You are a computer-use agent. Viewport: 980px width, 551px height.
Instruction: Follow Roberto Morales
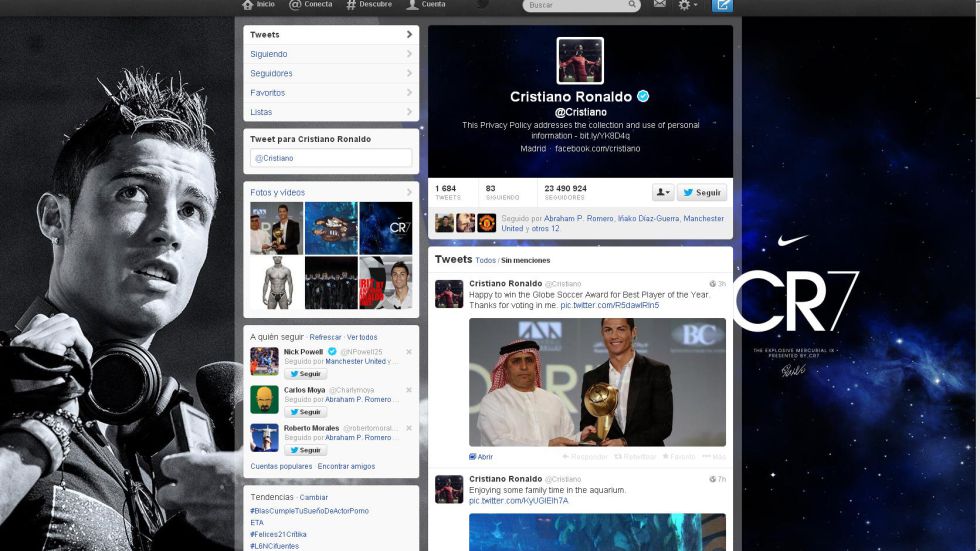[306, 450]
